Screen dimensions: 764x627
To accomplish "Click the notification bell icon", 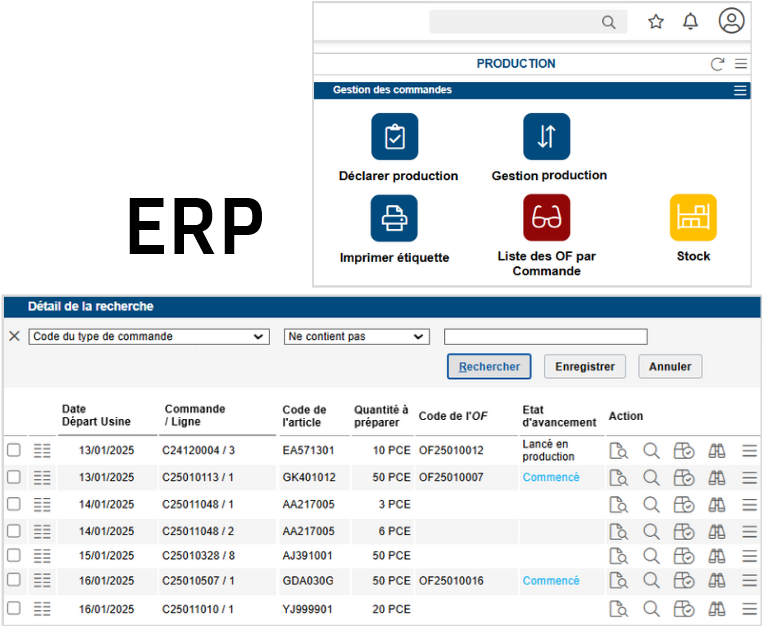I will tap(690, 21).
